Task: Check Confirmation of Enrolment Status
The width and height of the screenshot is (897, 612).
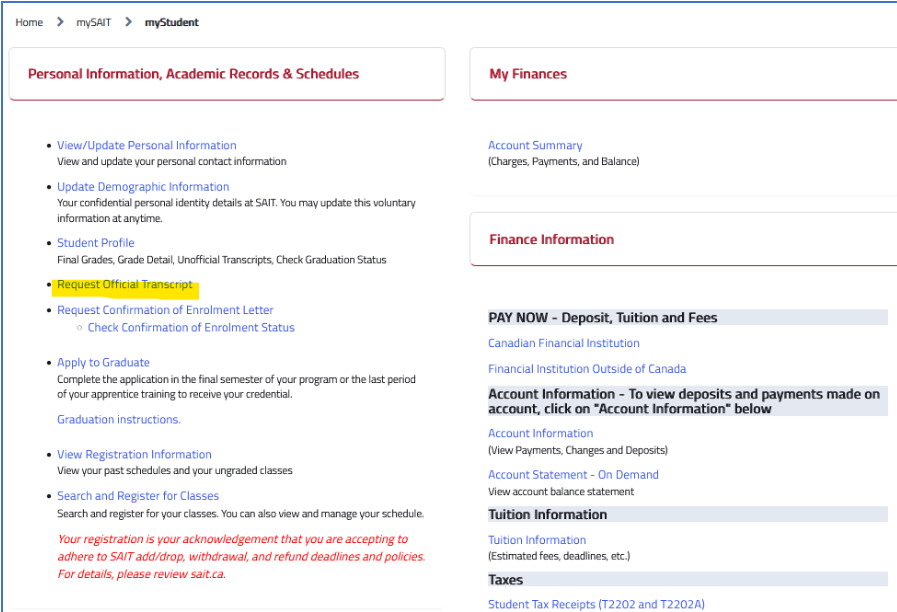Action: (191, 327)
